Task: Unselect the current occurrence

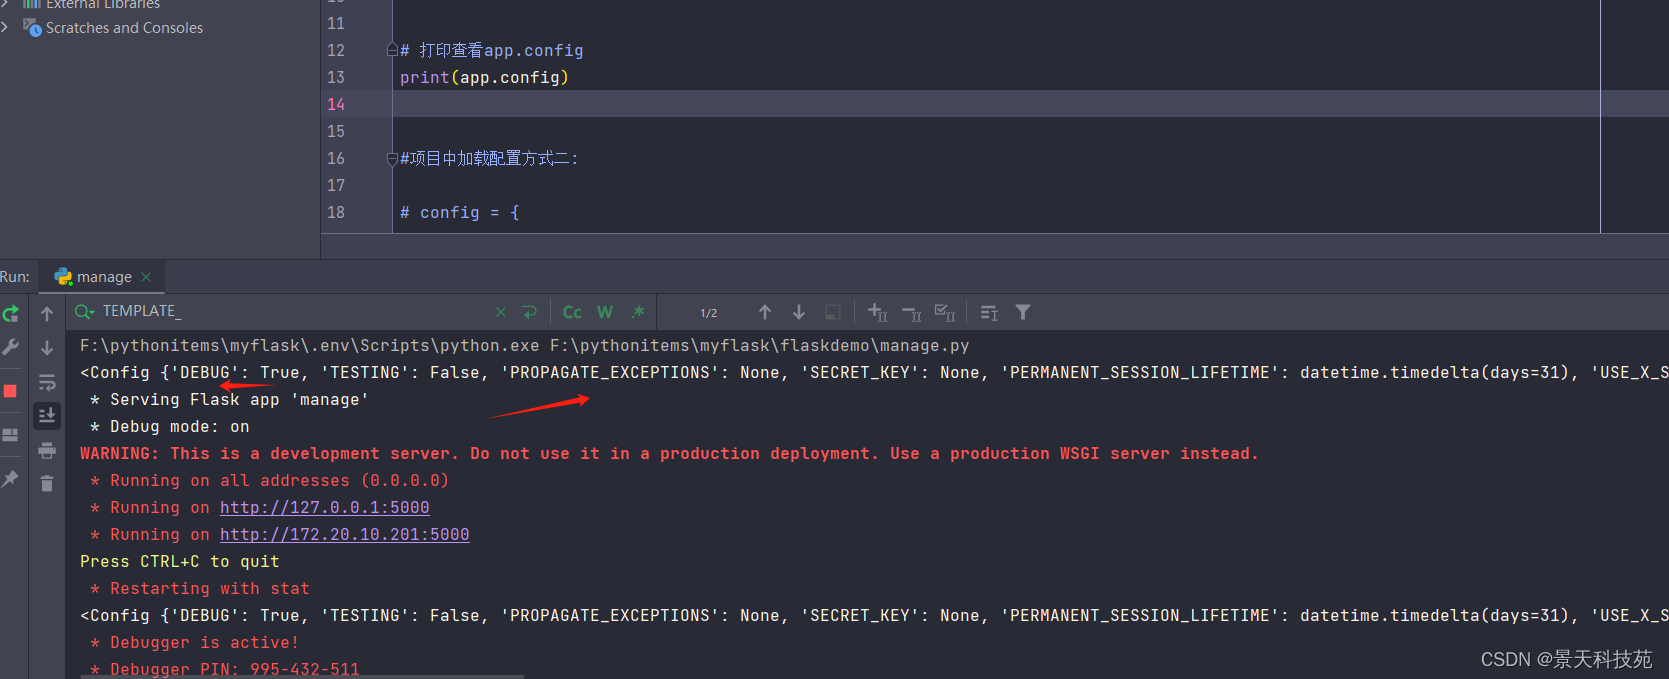Action: click(x=912, y=313)
